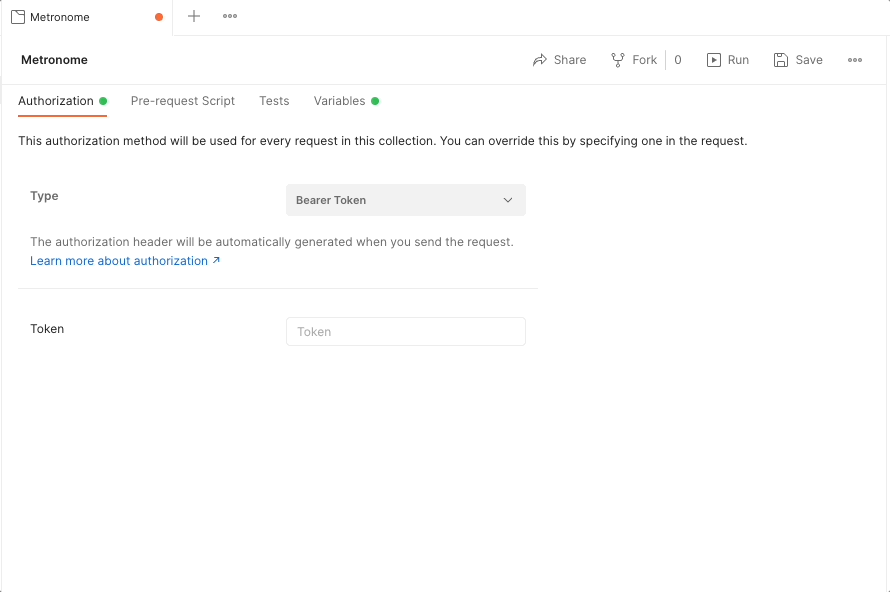
Task: Click the Fork count showing zero
Action: (x=678, y=59)
